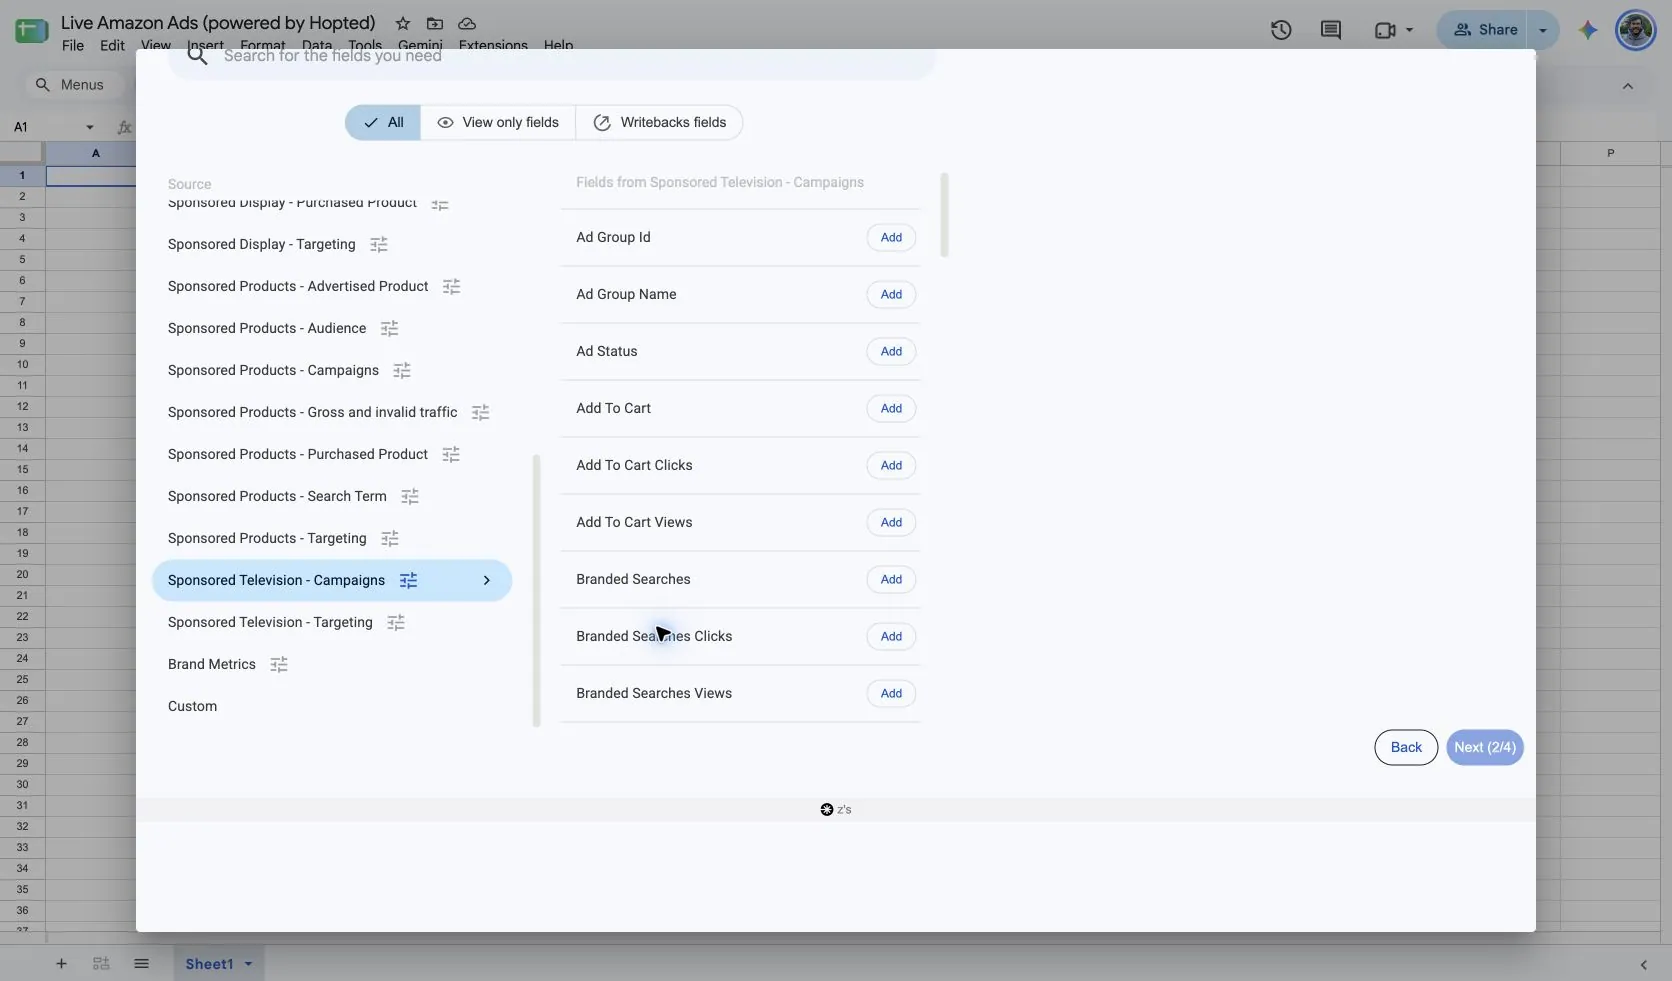Open the Help menu
This screenshot has height=981, width=1672.
click(x=559, y=45)
